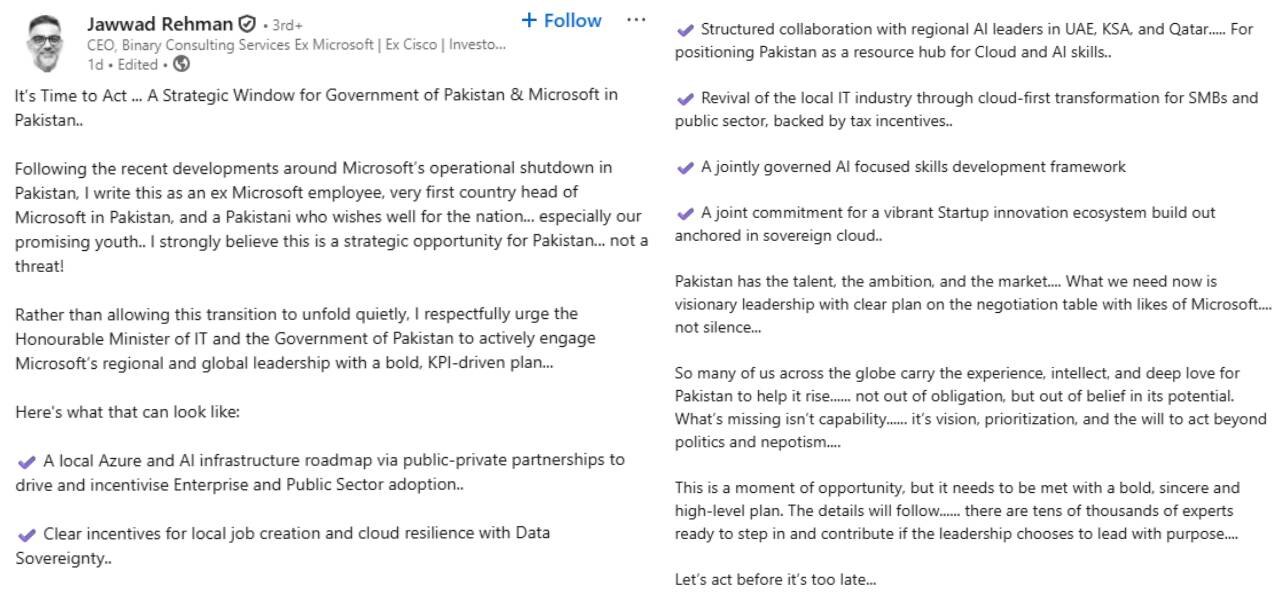The image size is (1280, 608).
Task: Click checkmark before 'Clear incentives for local job'
Action: coord(27,534)
